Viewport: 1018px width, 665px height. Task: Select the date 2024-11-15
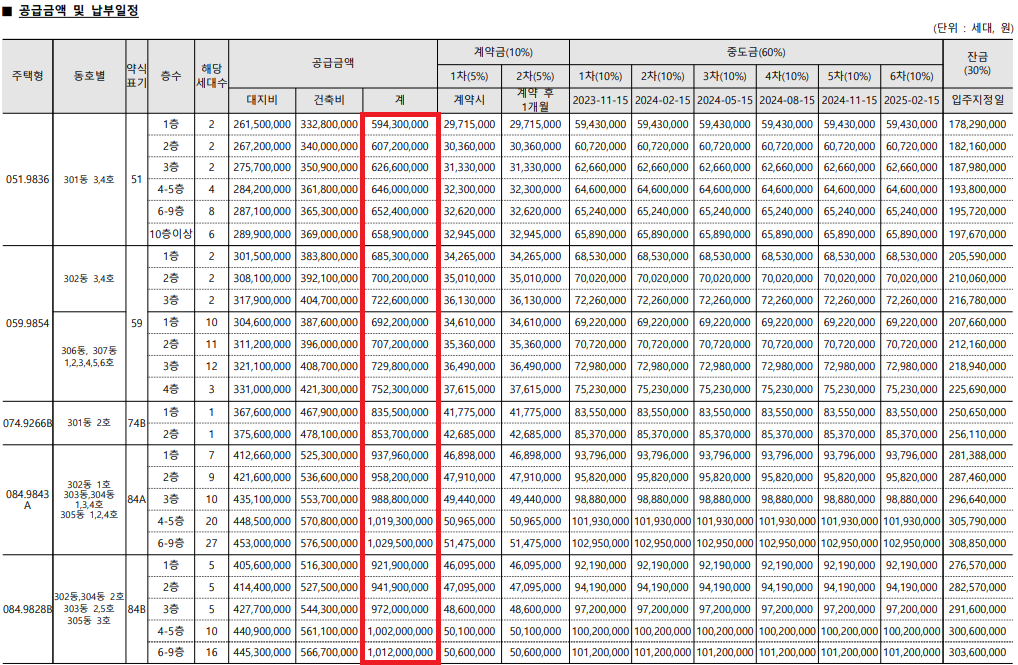[849, 100]
